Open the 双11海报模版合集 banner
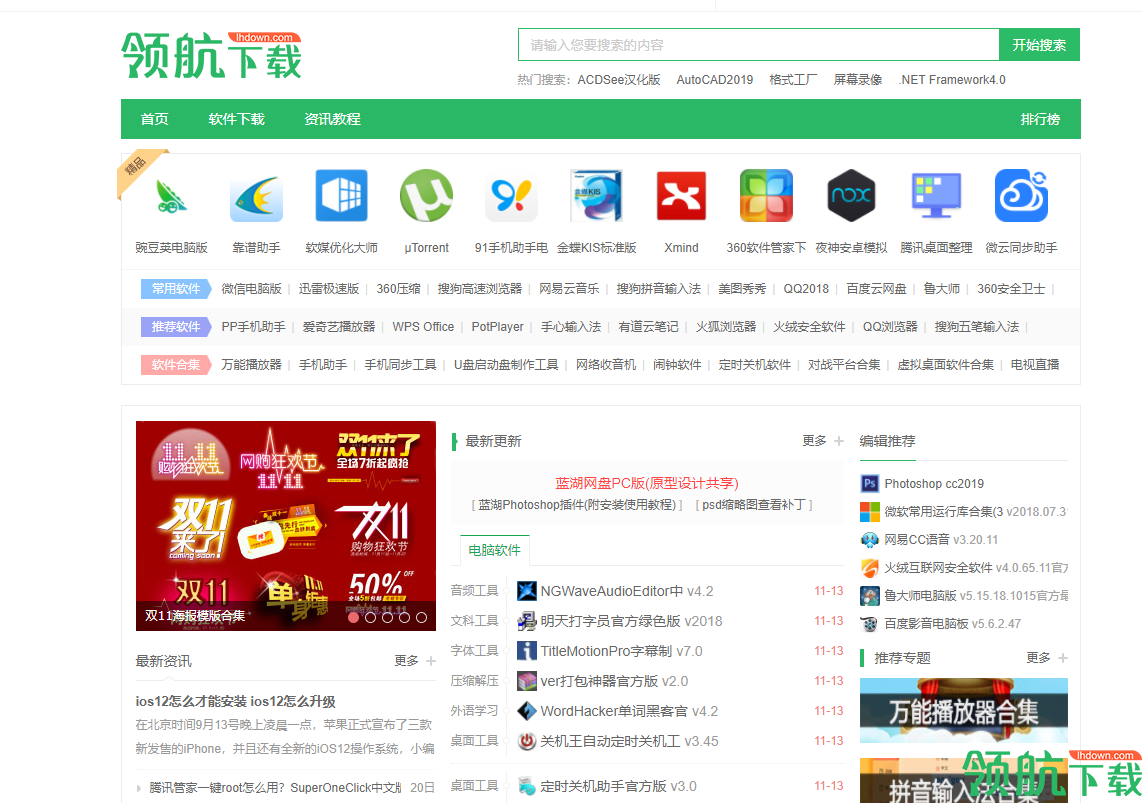The image size is (1142, 803). (x=286, y=526)
